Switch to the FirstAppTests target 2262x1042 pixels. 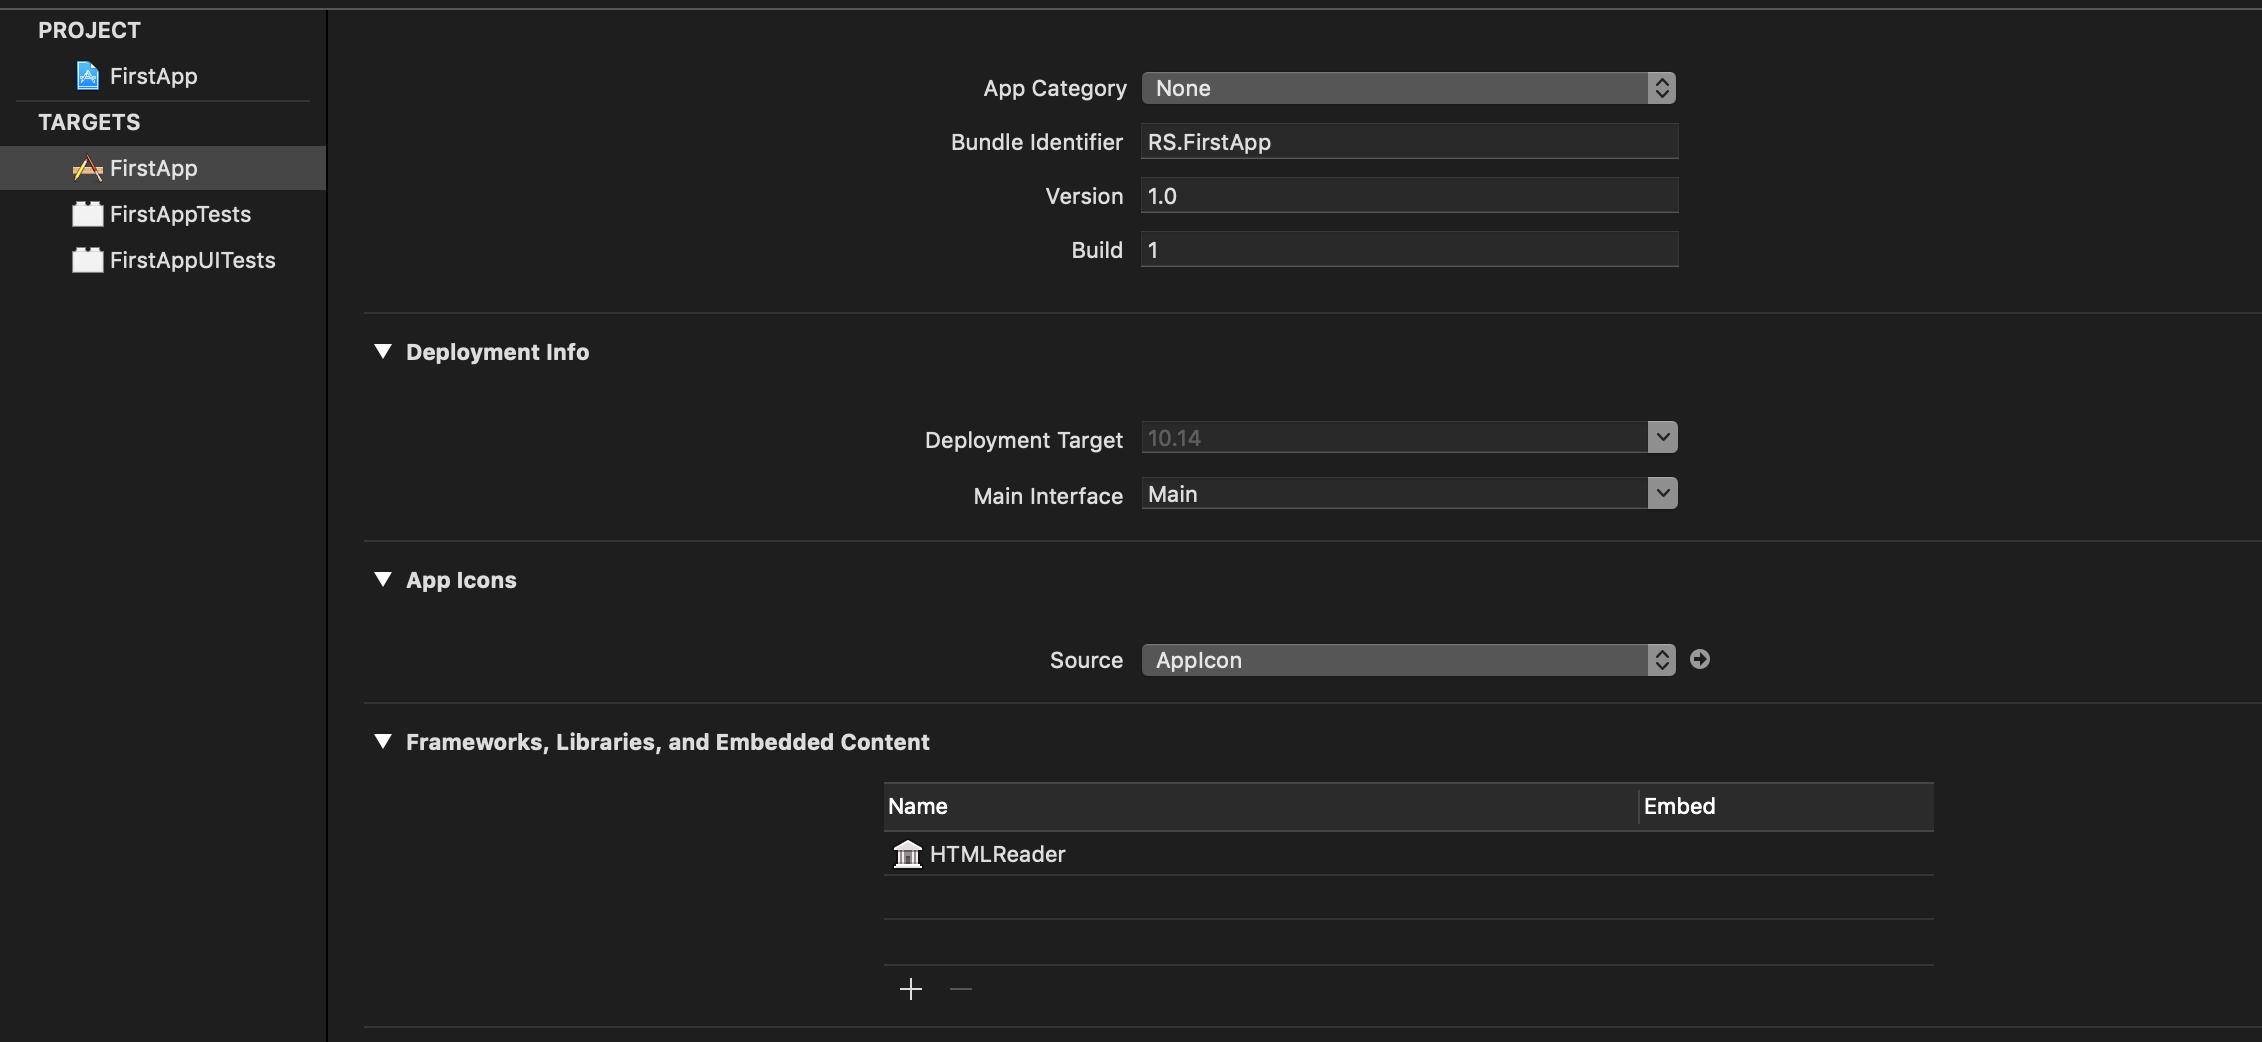tap(180, 213)
